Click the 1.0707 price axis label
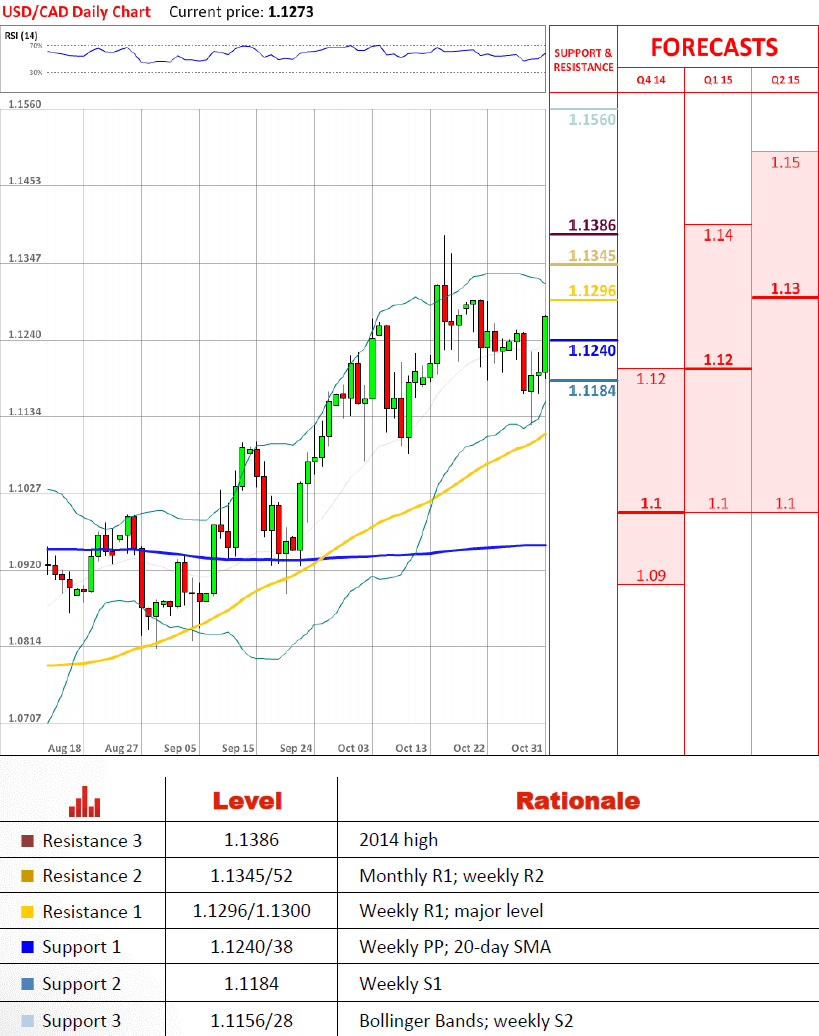 (x=24, y=718)
